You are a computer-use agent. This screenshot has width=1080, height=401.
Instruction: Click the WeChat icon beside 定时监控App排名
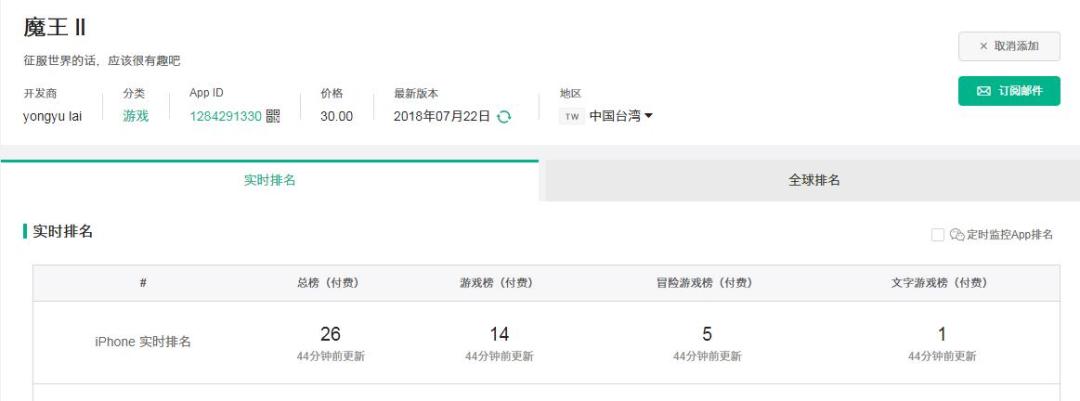click(957, 235)
